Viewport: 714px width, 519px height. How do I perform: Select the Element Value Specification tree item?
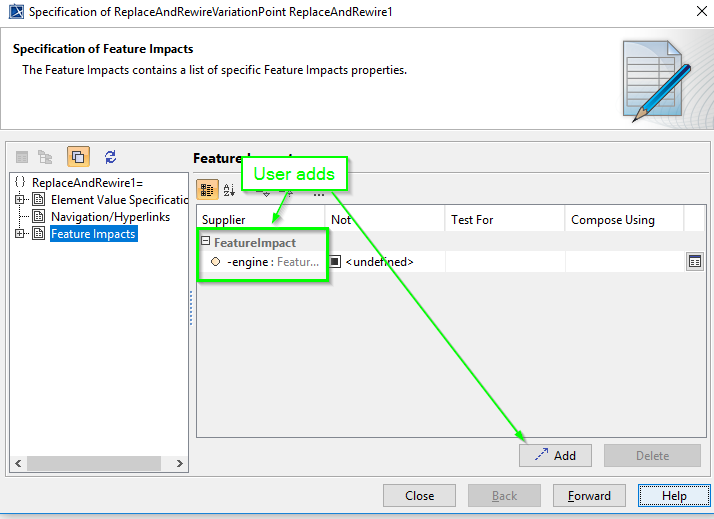[119, 199]
